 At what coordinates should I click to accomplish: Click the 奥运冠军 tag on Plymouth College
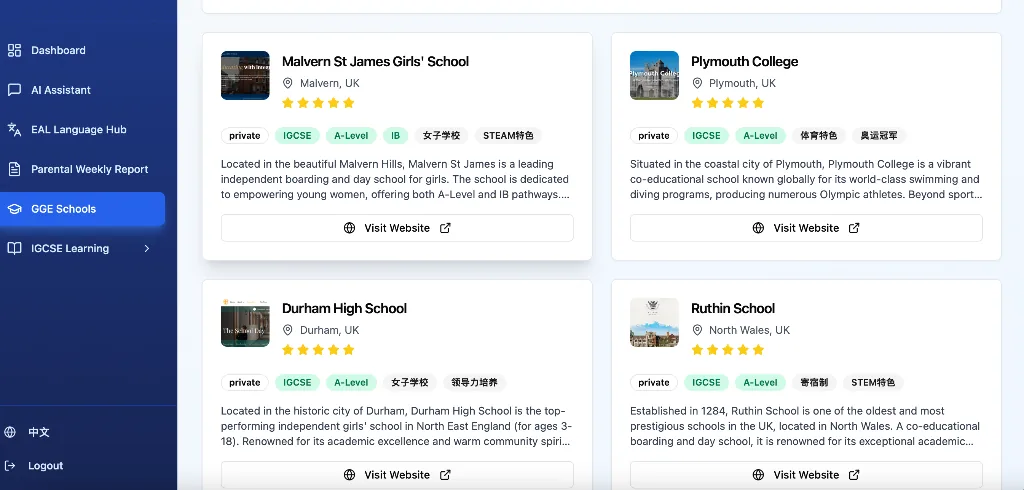click(x=879, y=136)
